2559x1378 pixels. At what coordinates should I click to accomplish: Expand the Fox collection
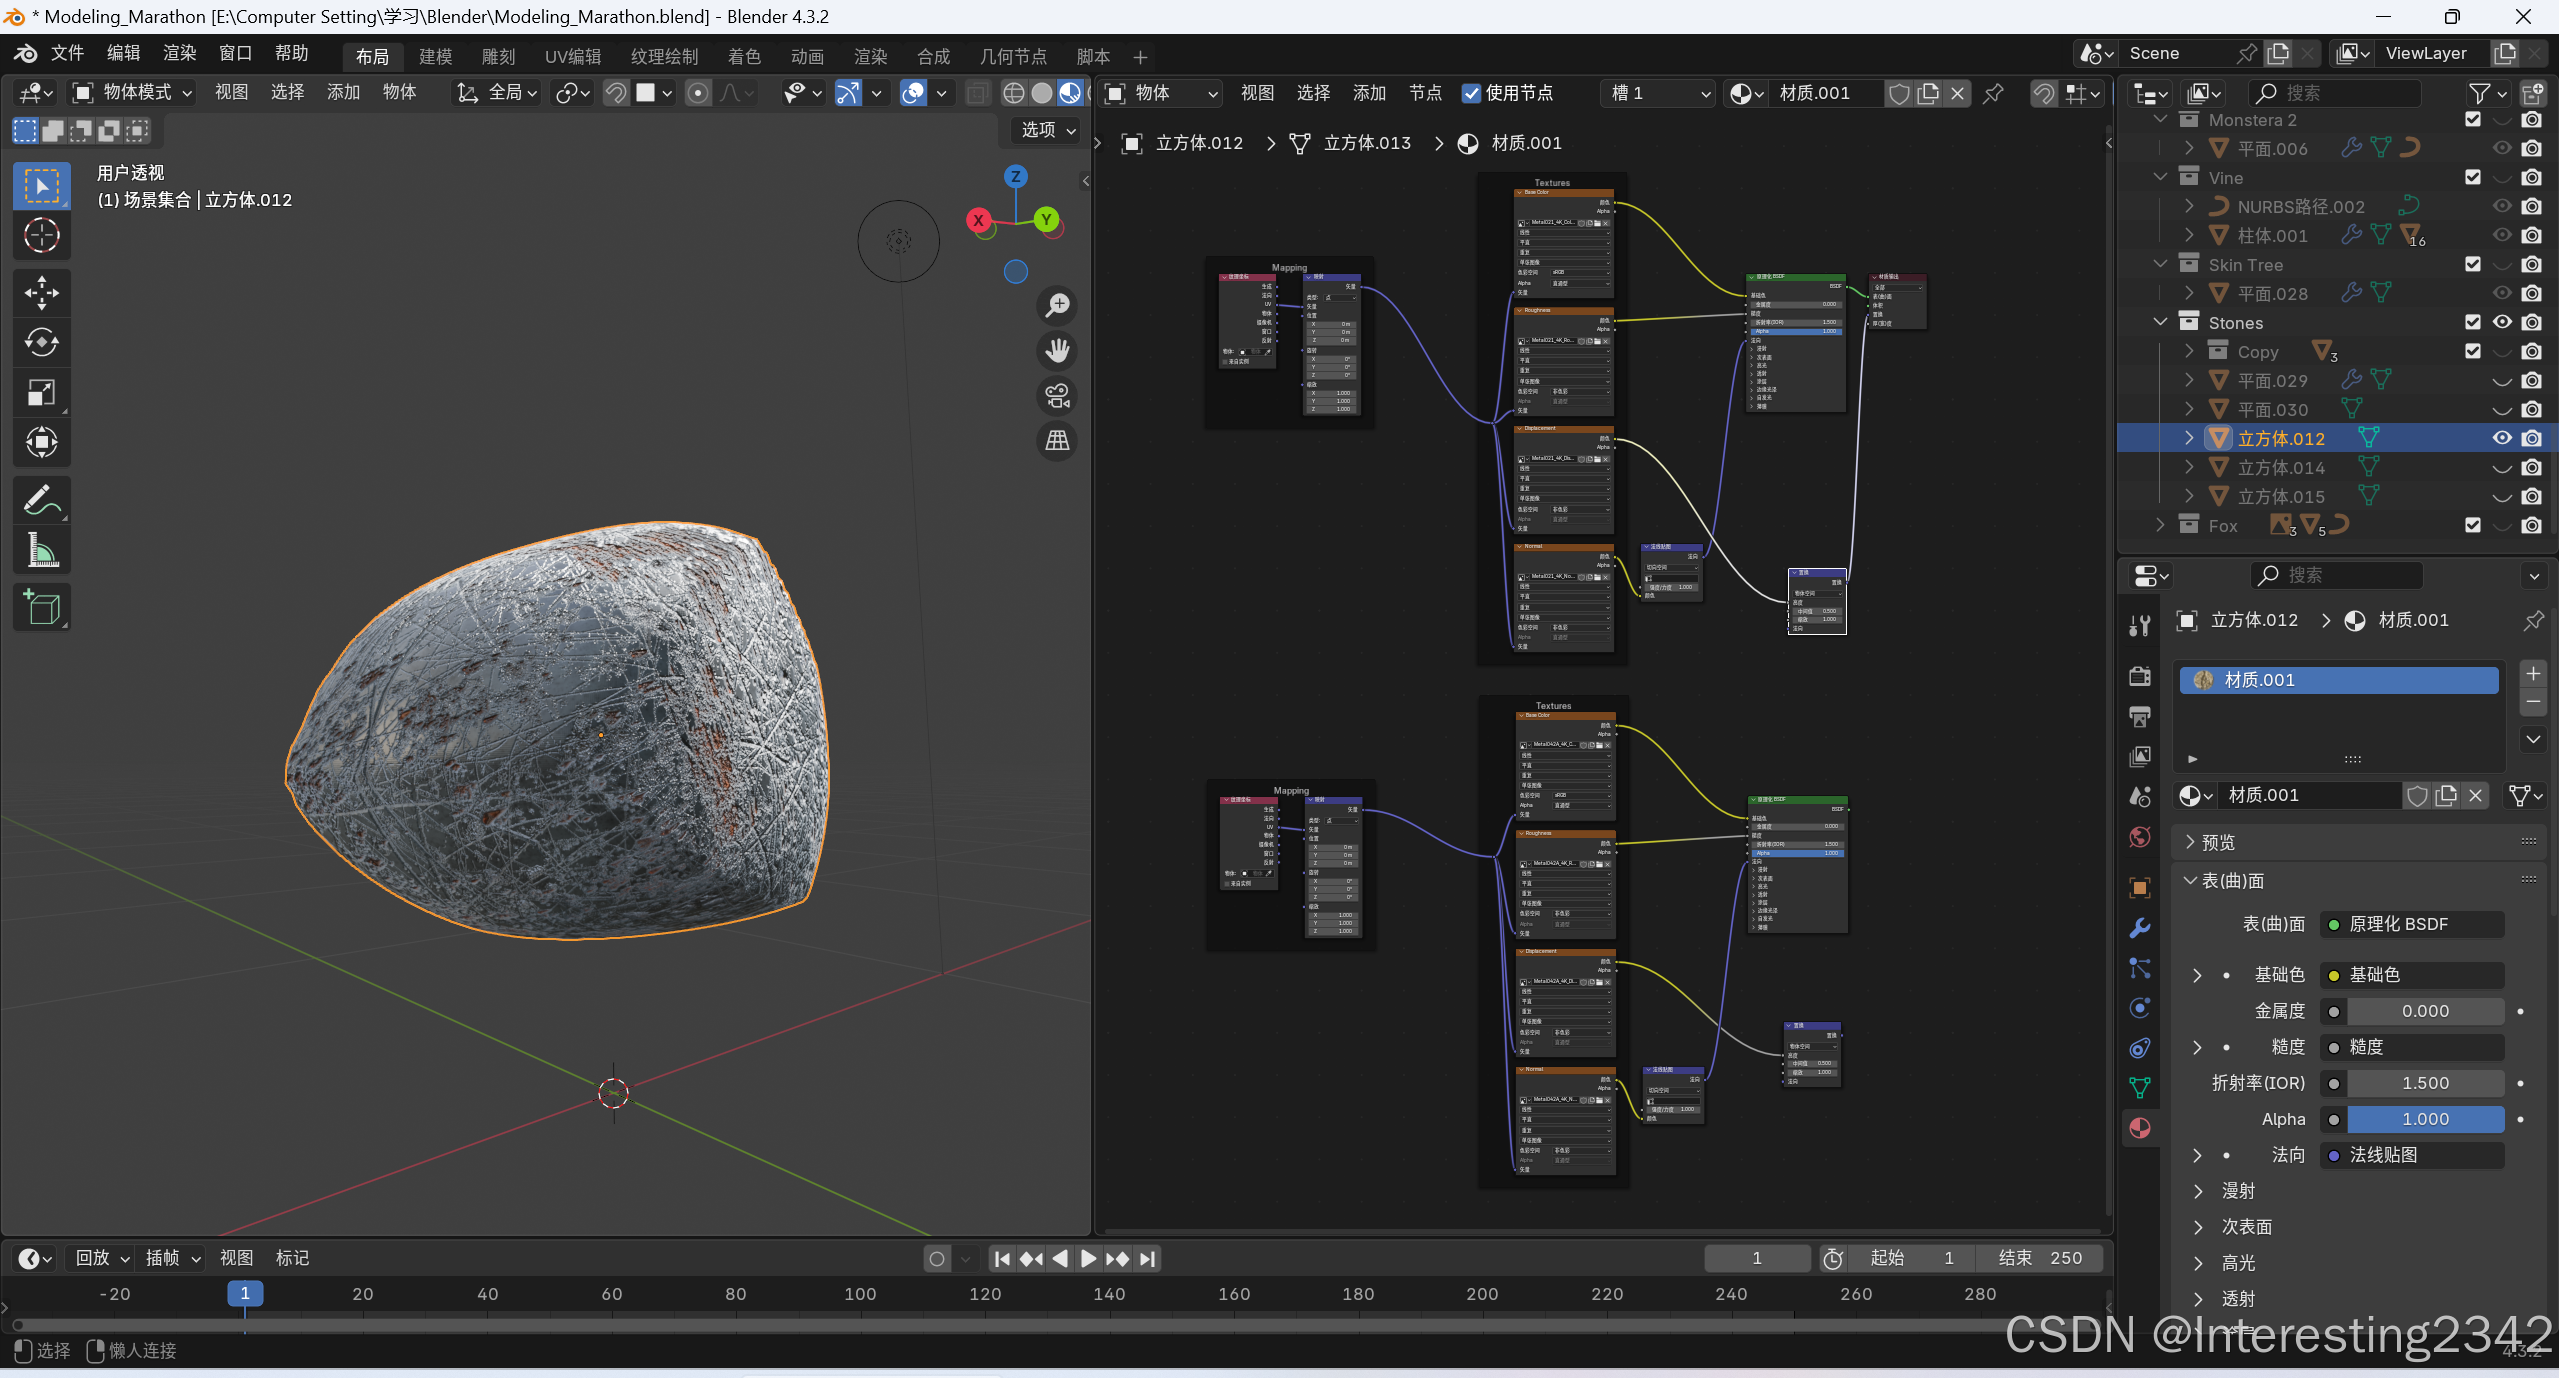pos(2160,525)
